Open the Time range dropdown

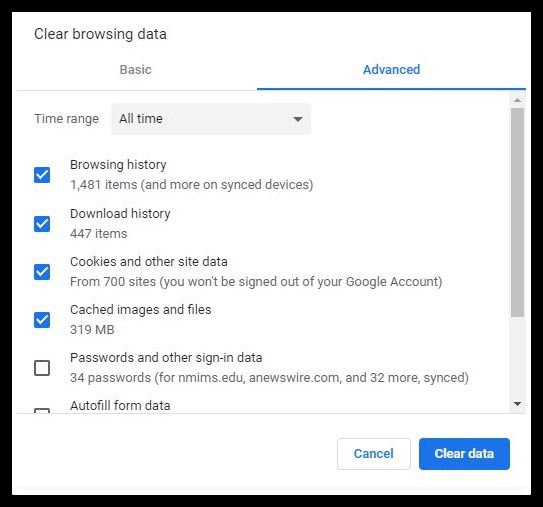pyautogui.click(x=211, y=119)
